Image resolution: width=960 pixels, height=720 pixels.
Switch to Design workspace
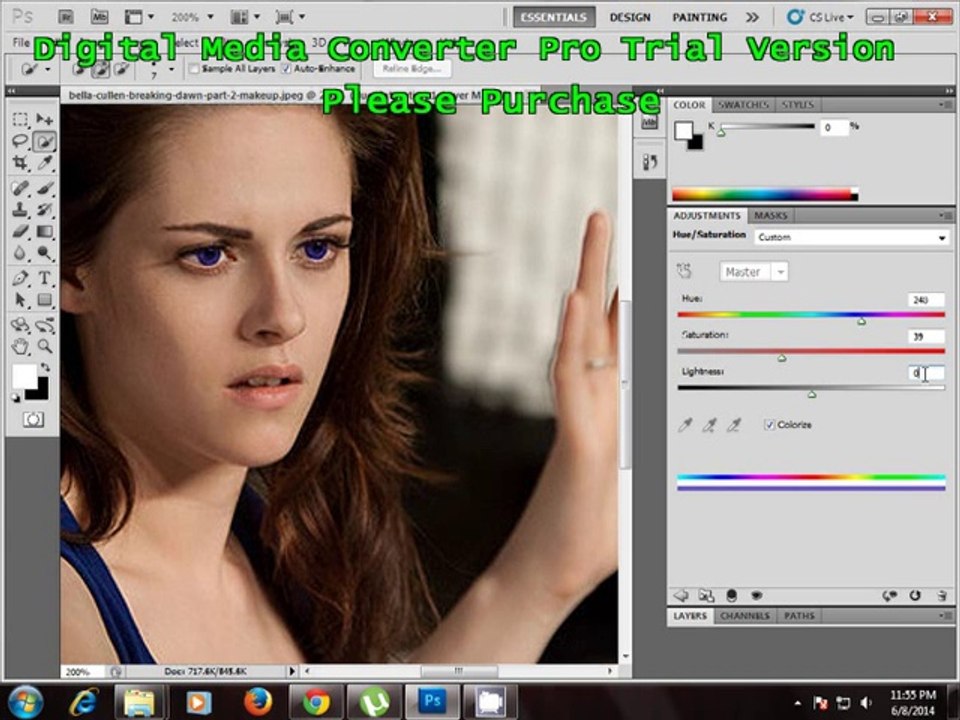(x=630, y=17)
